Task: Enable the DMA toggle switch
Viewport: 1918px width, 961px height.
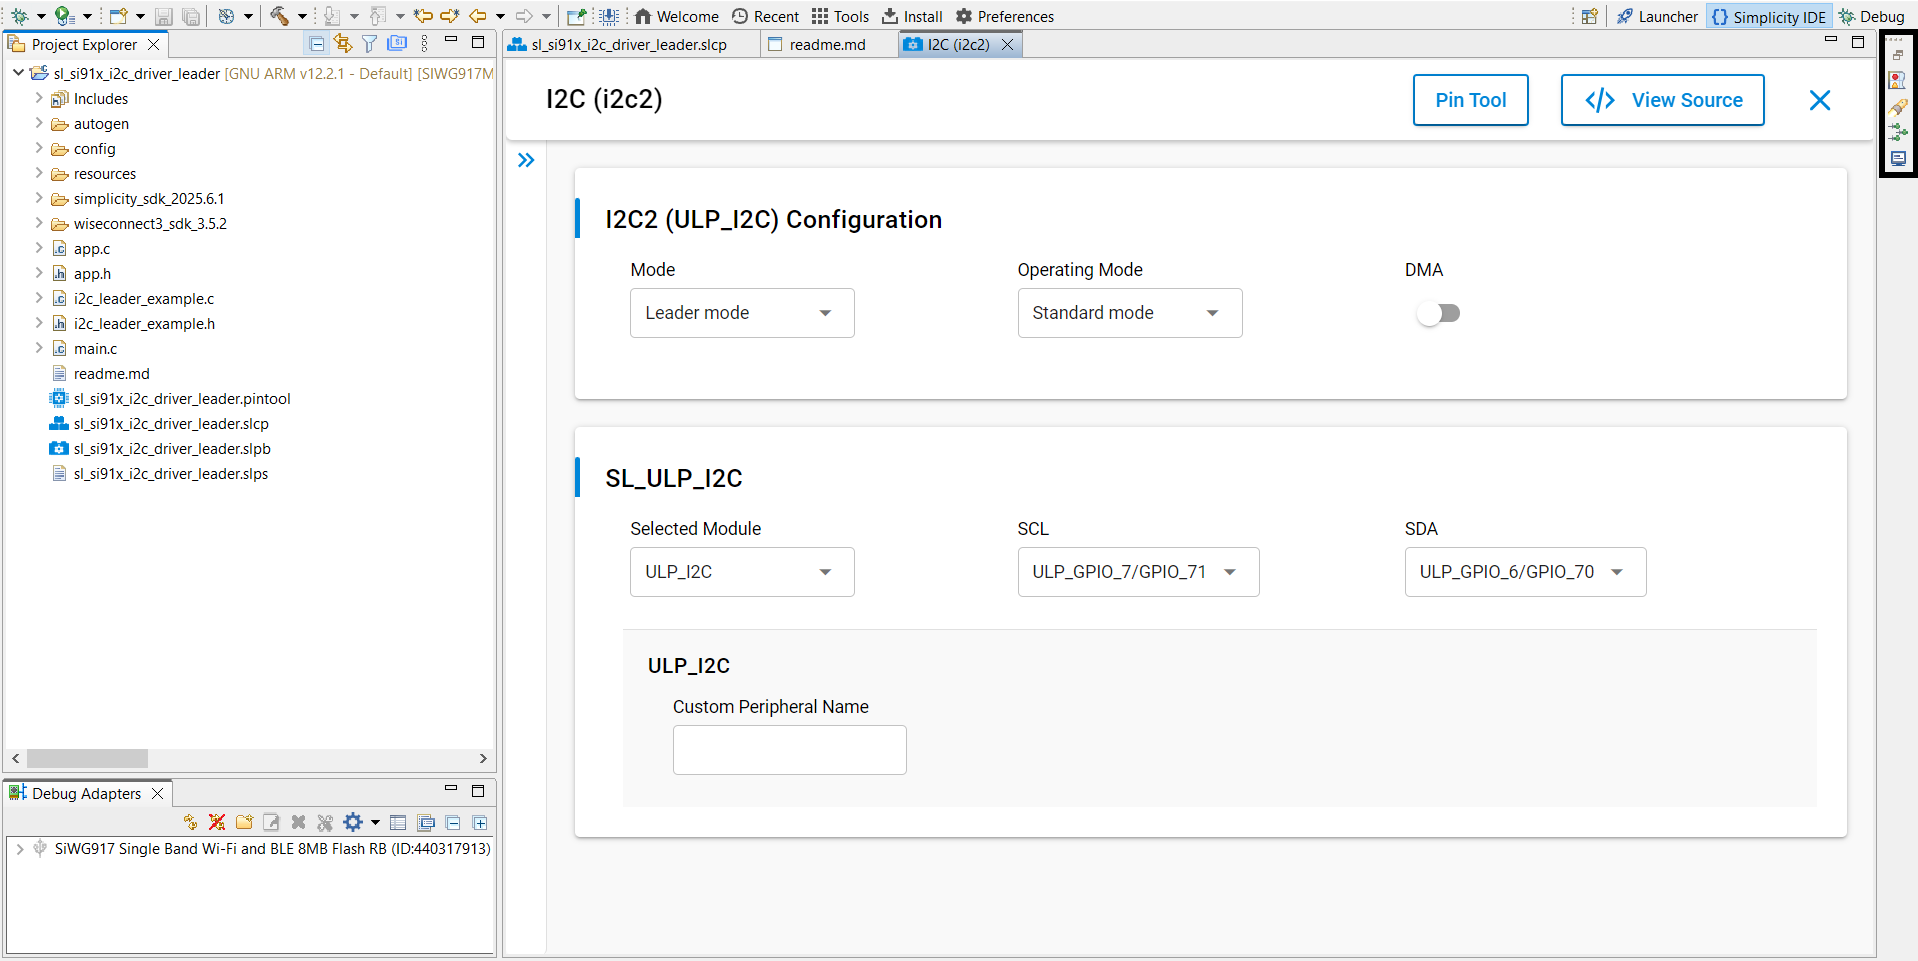Action: tap(1438, 313)
